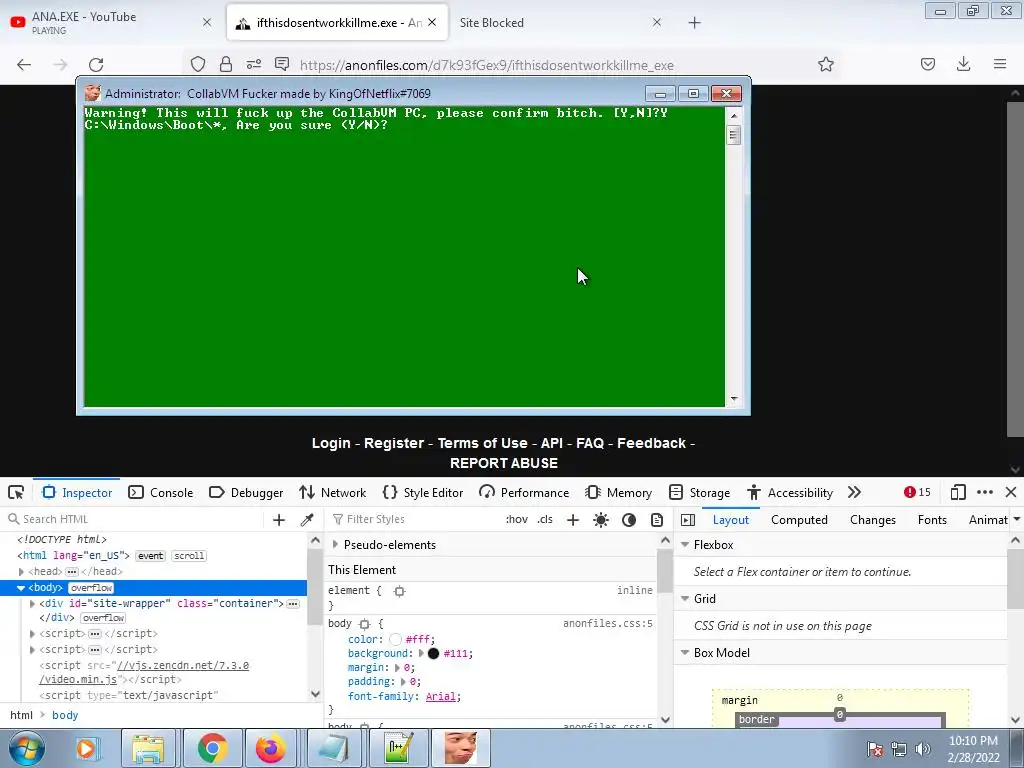Expand the head element node
The width and height of the screenshot is (1024, 768).
tap(22, 571)
